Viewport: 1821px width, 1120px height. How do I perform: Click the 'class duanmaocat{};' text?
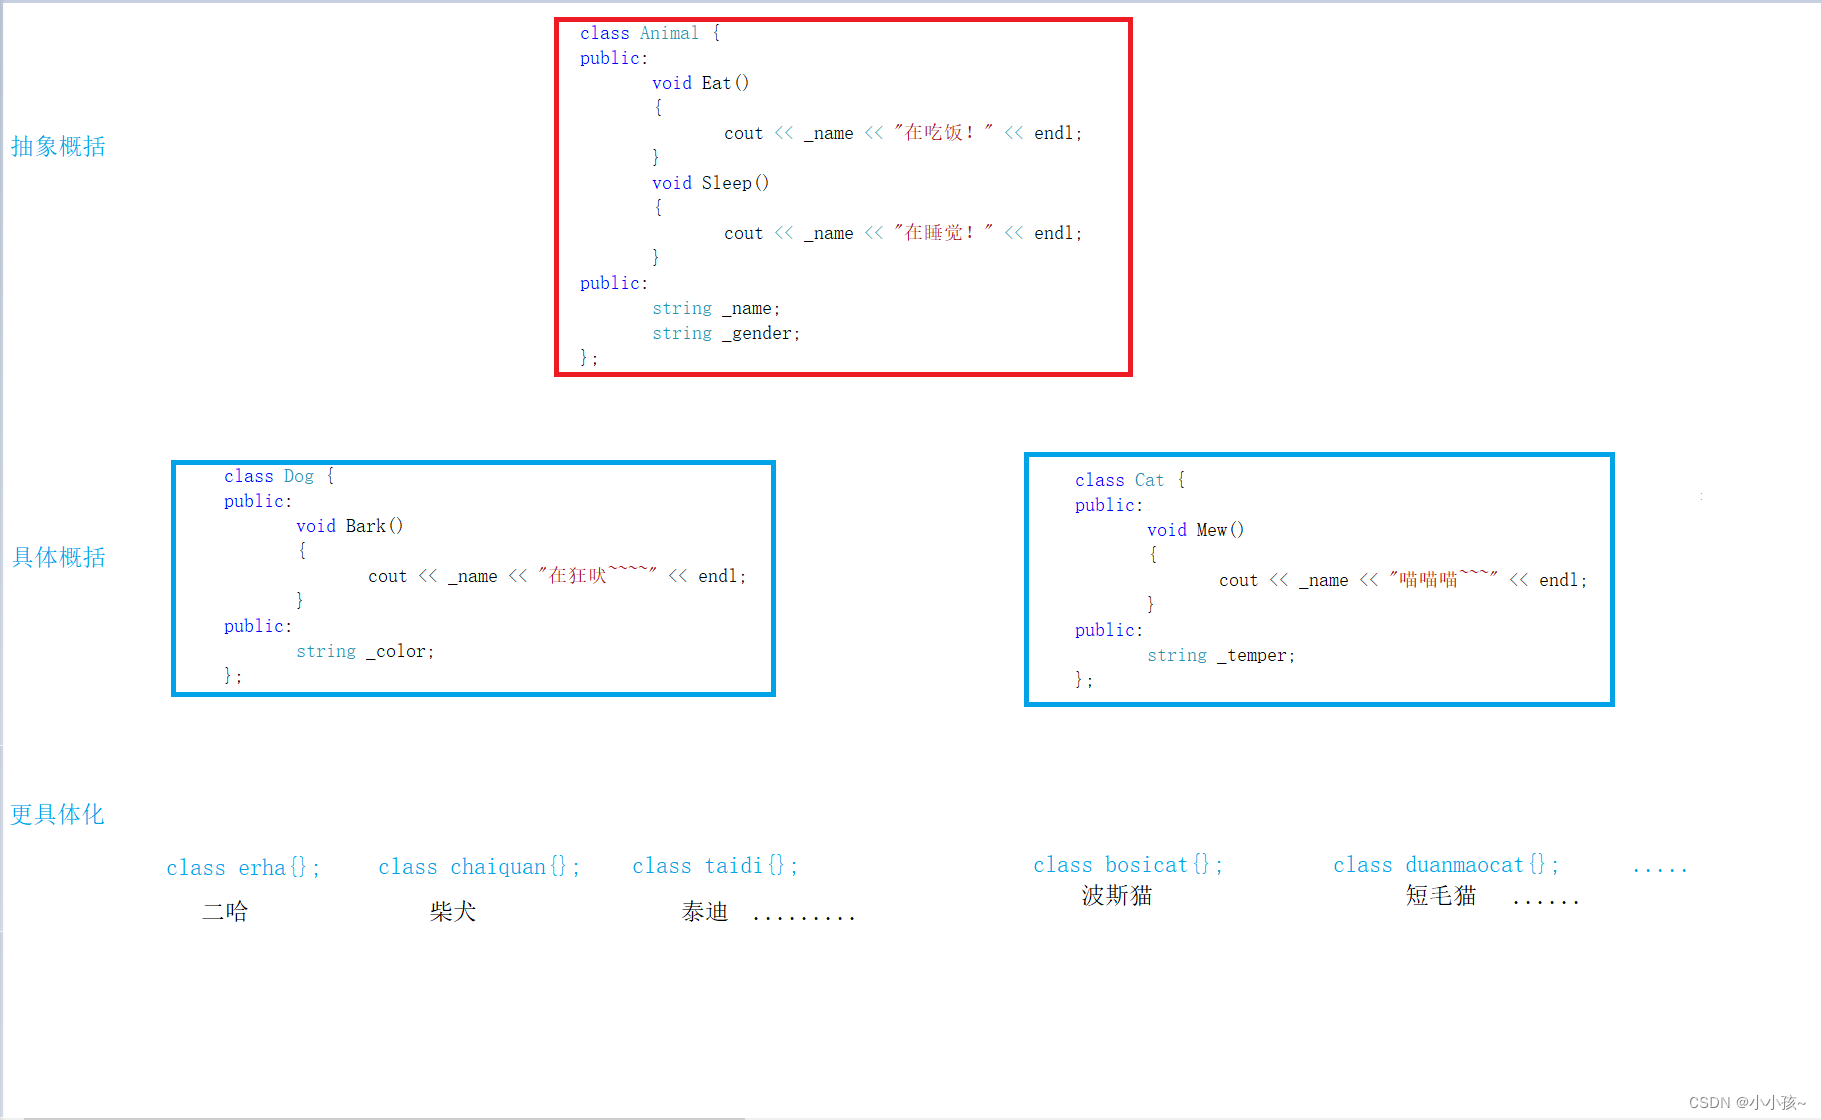(x=1446, y=865)
